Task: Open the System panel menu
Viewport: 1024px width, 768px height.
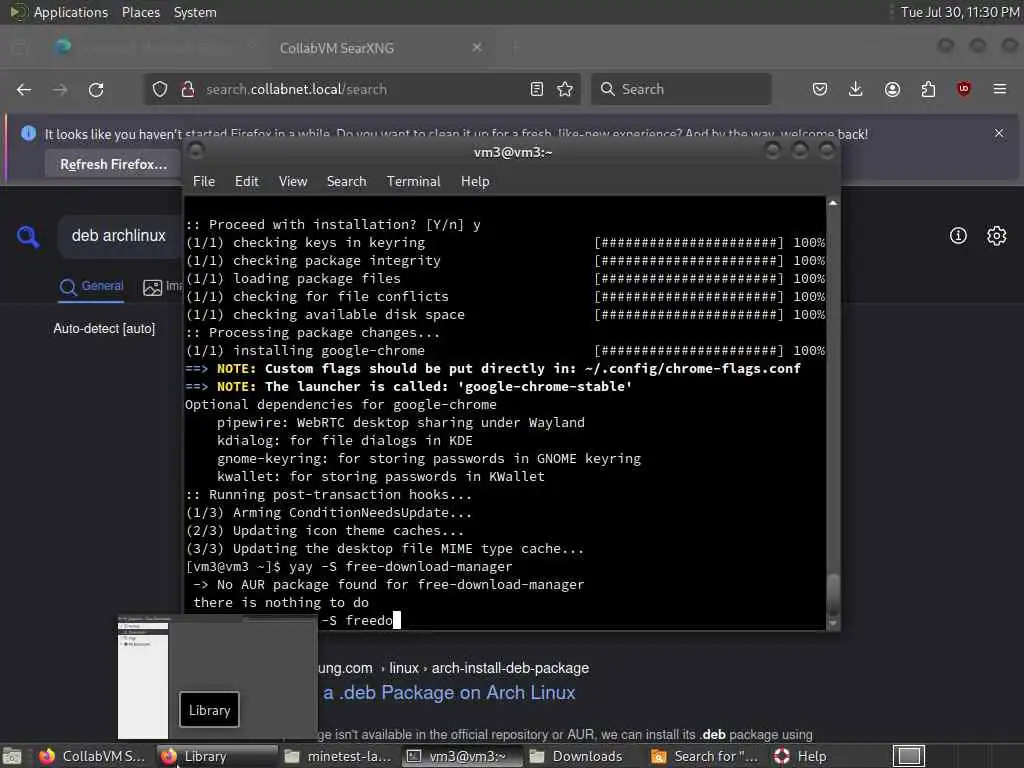Action: [x=195, y=12]
